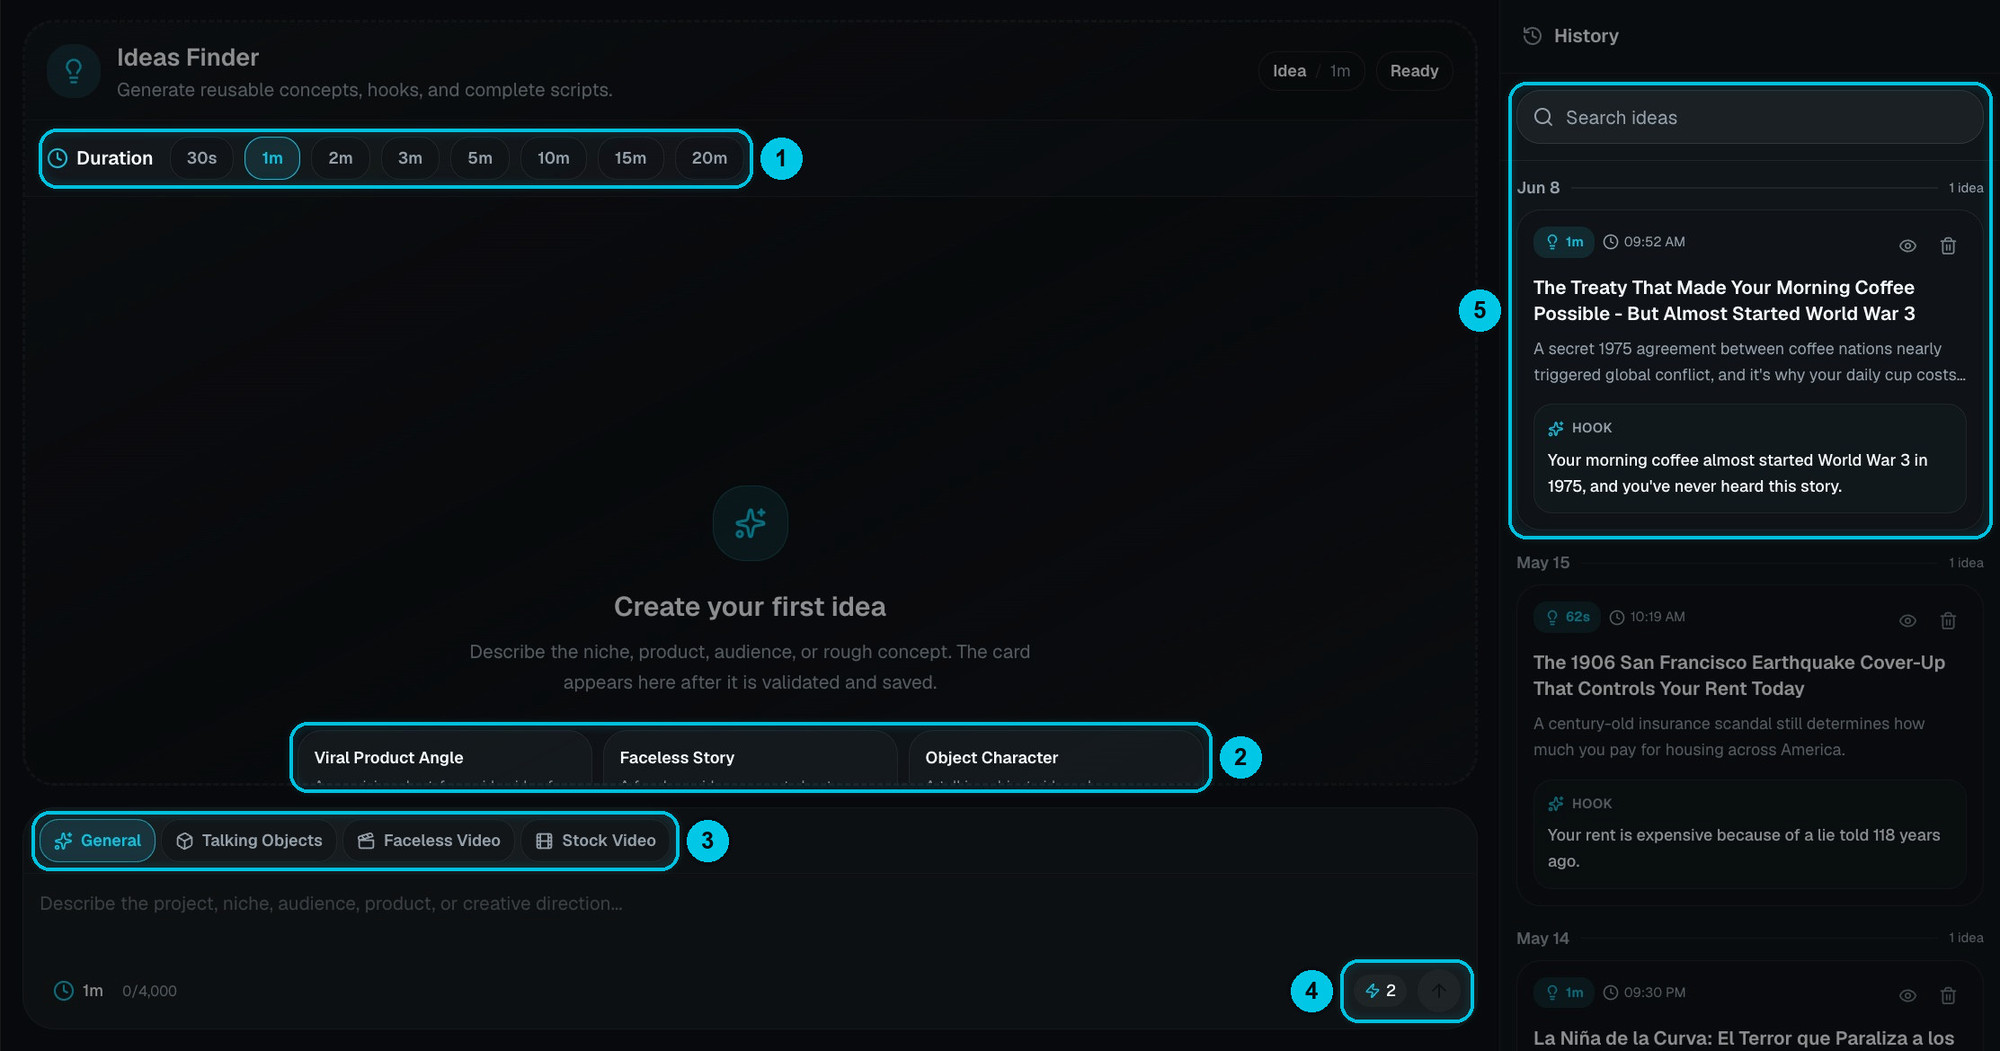
Task: Choose the 15m duration chip
Action: tap(630, 158)
